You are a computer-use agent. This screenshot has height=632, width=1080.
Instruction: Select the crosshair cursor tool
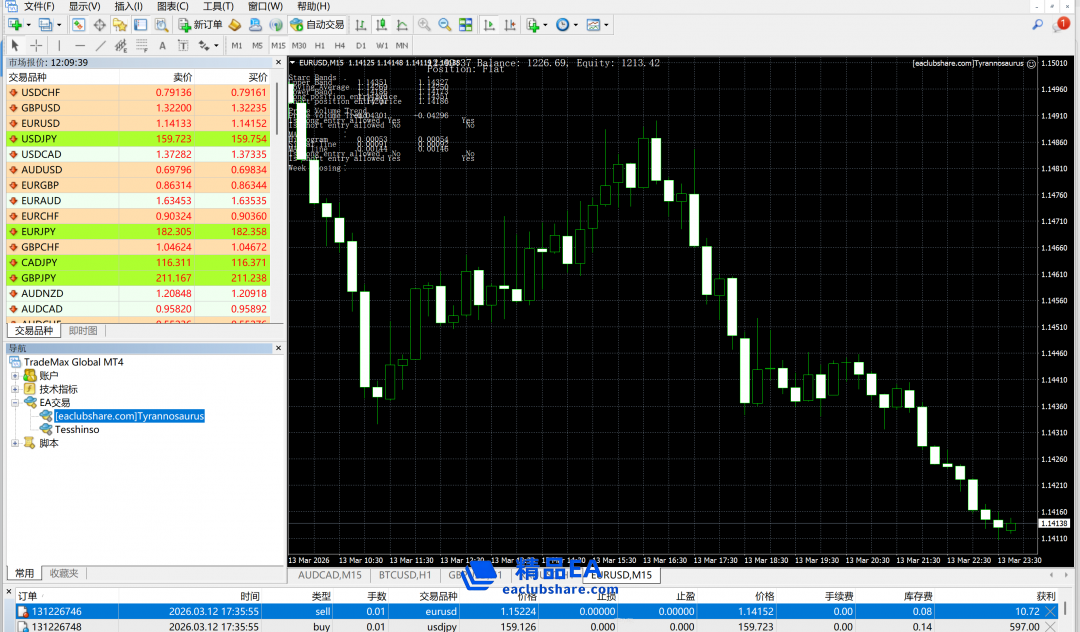(37, 45)
